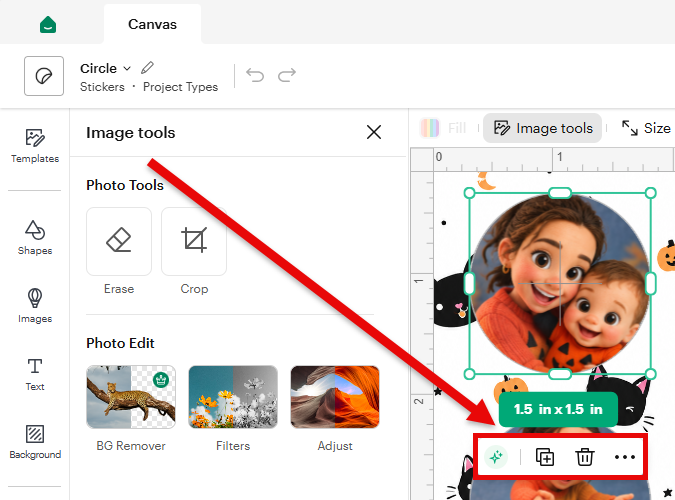Click the right-middle handle of selection
Image resolution: width=675 pixels, height=500 pixels.
point(651,283)
